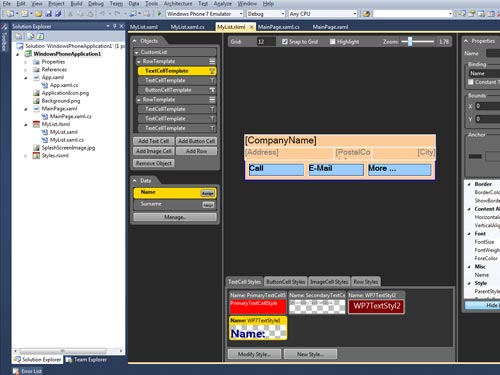The image size is (500, 375).
Task: Click the Undo toolbar icon
Action: (x=102, y=14)
